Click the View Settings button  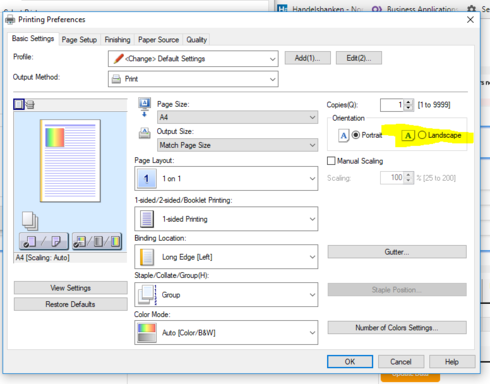pyautogui.click(x=71, y=288)
